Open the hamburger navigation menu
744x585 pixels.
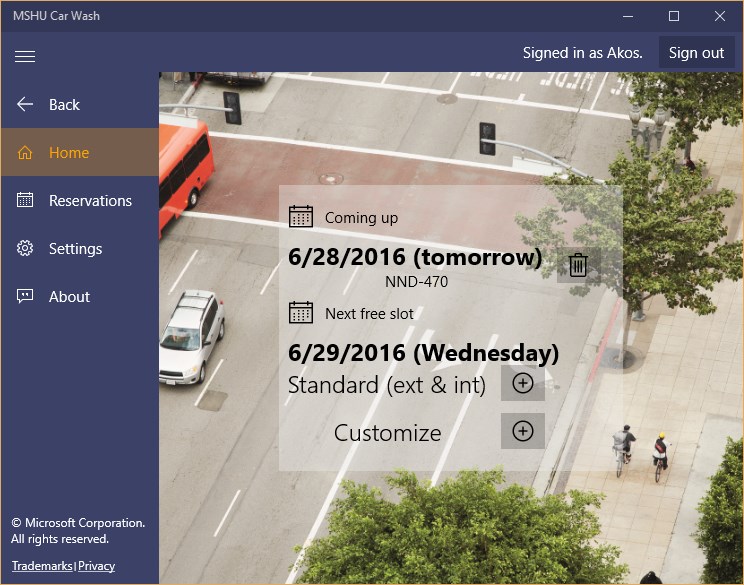click(25, 56)
